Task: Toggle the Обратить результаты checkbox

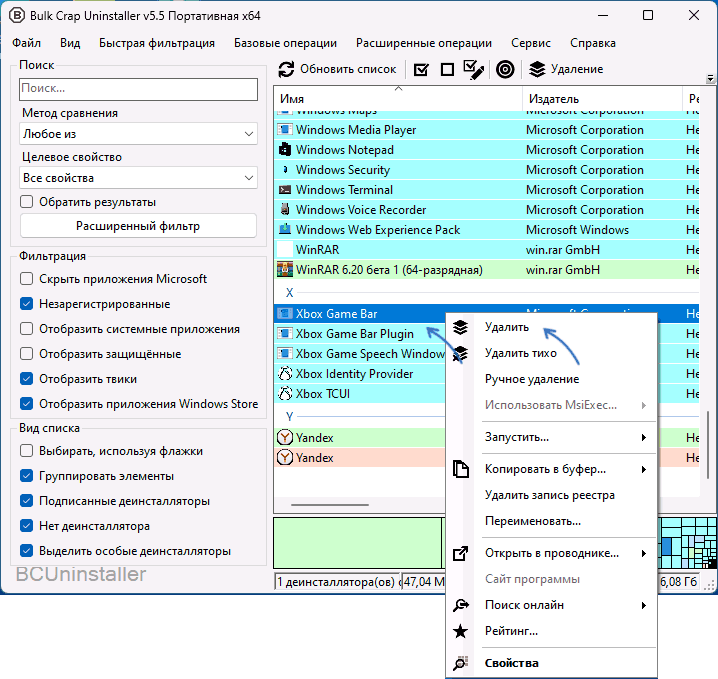Action: 27,201
